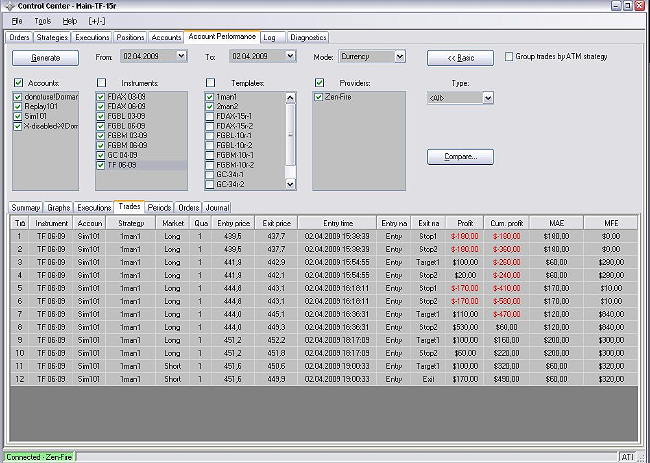
Task: Click the Compare... button
Action: coord(460,157)
